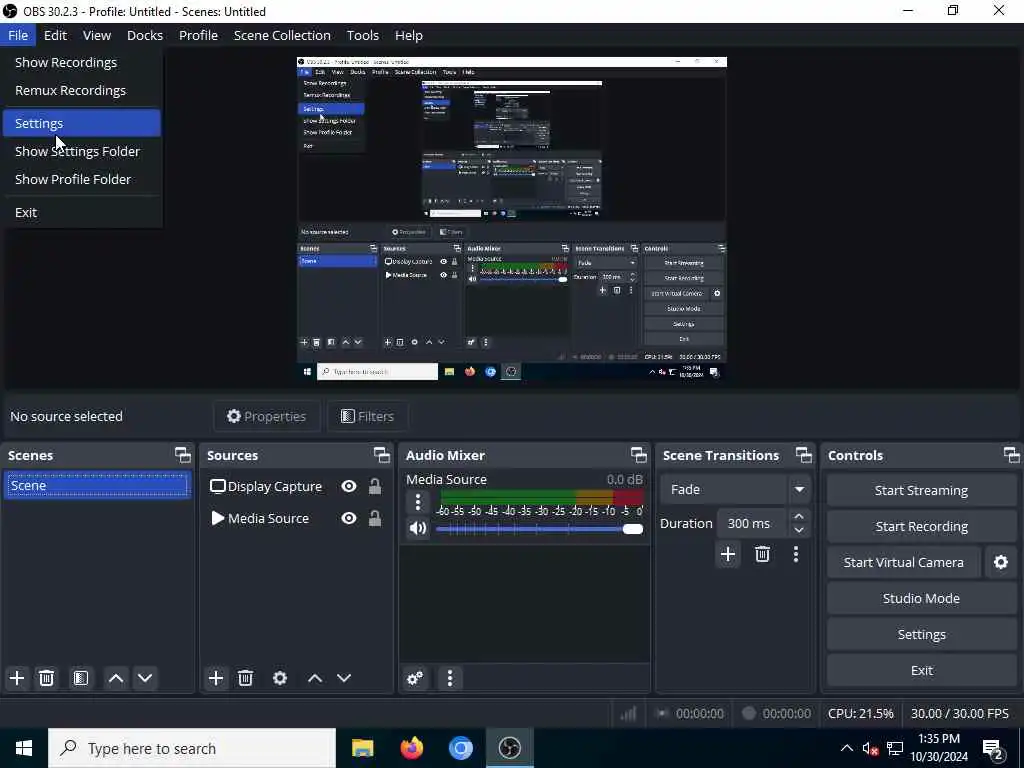Open the Edit menu
Image resolution: width=1024 pixels, height=768 pixels.
click(x=56, y=35)
